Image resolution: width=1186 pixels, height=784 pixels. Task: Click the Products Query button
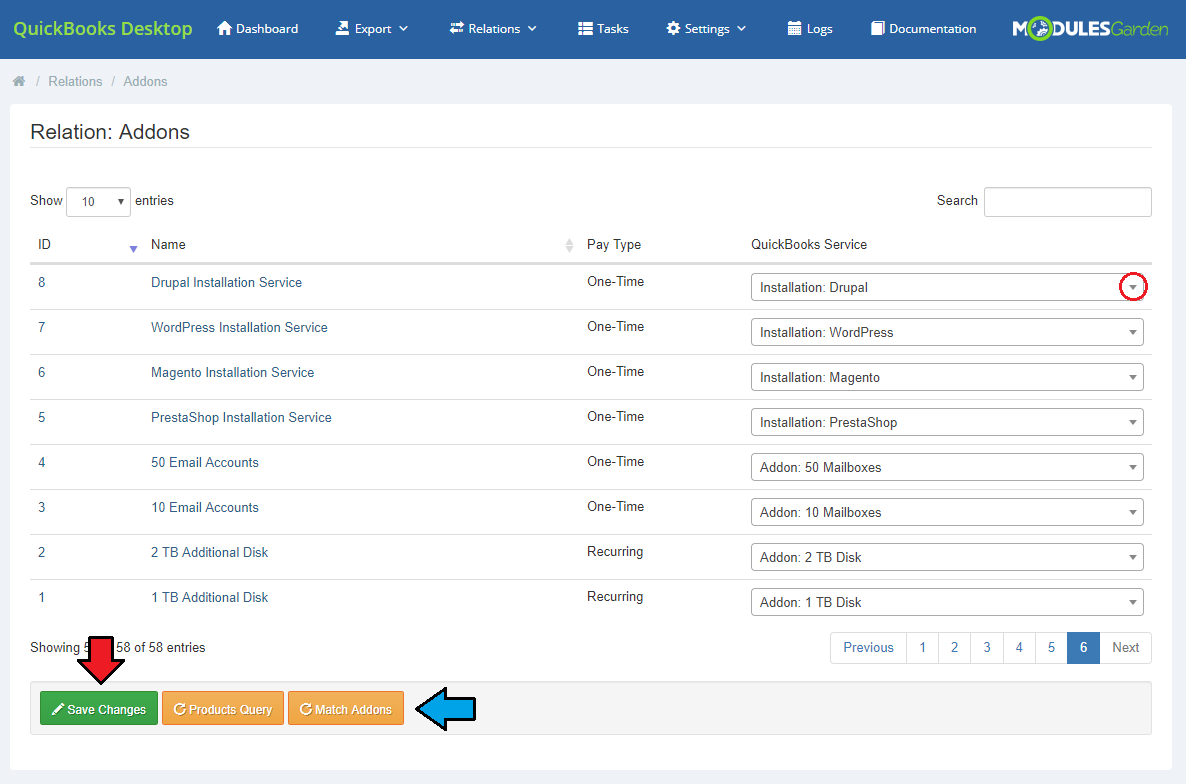[223, 708]
